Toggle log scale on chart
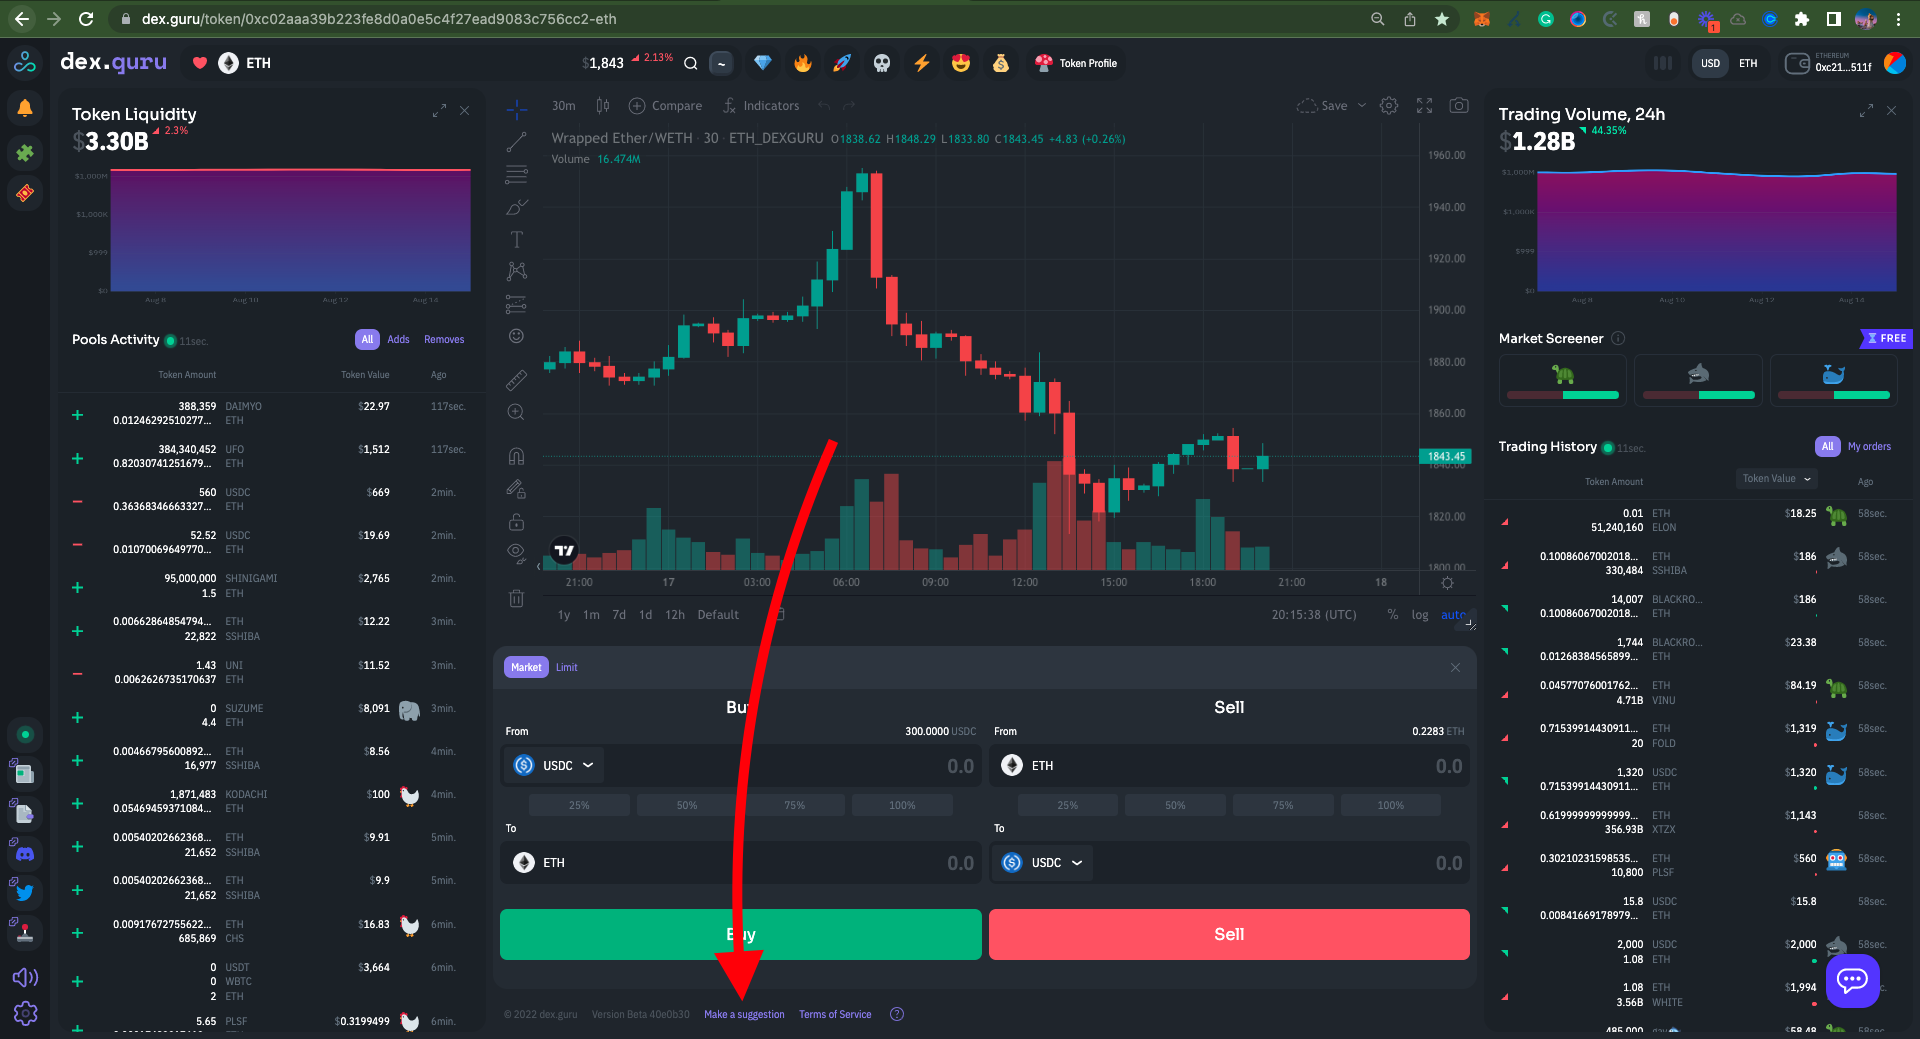Image resolution: width=1920 pixels, height=1039 pixels. tap(1419, 615)
